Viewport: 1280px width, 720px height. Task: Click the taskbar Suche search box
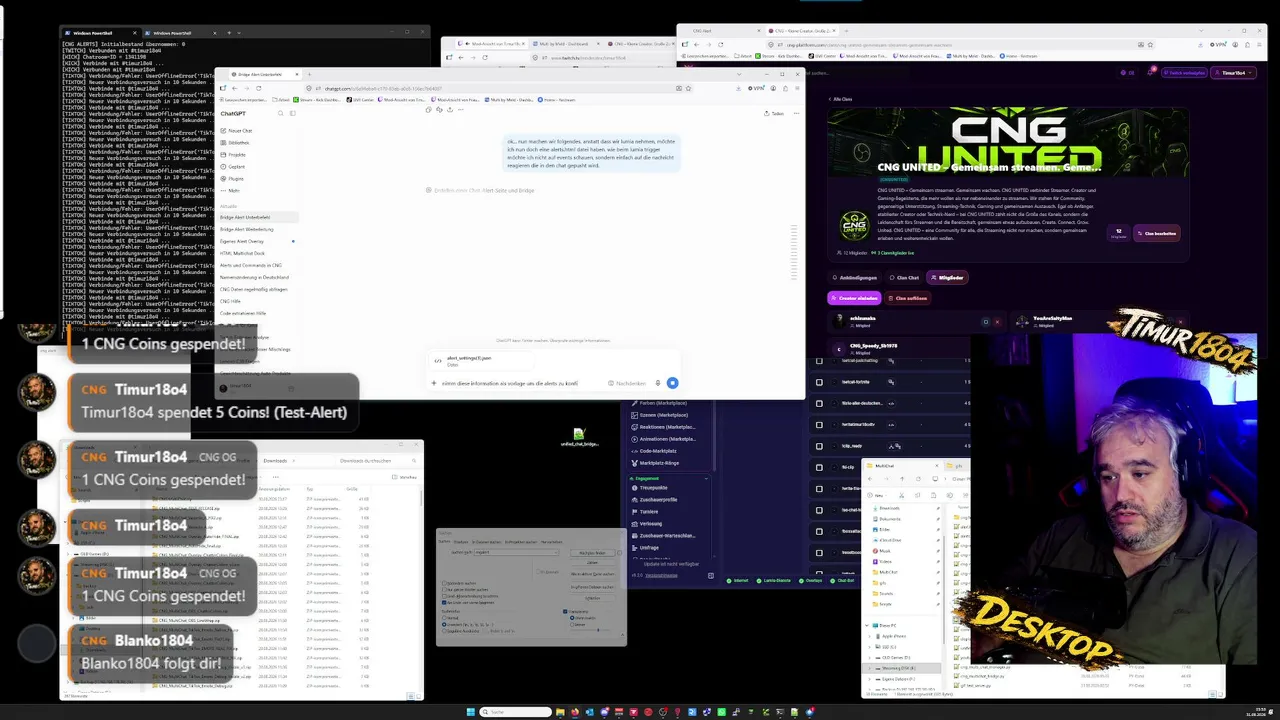pyautogui.click(x=516, y=712)
